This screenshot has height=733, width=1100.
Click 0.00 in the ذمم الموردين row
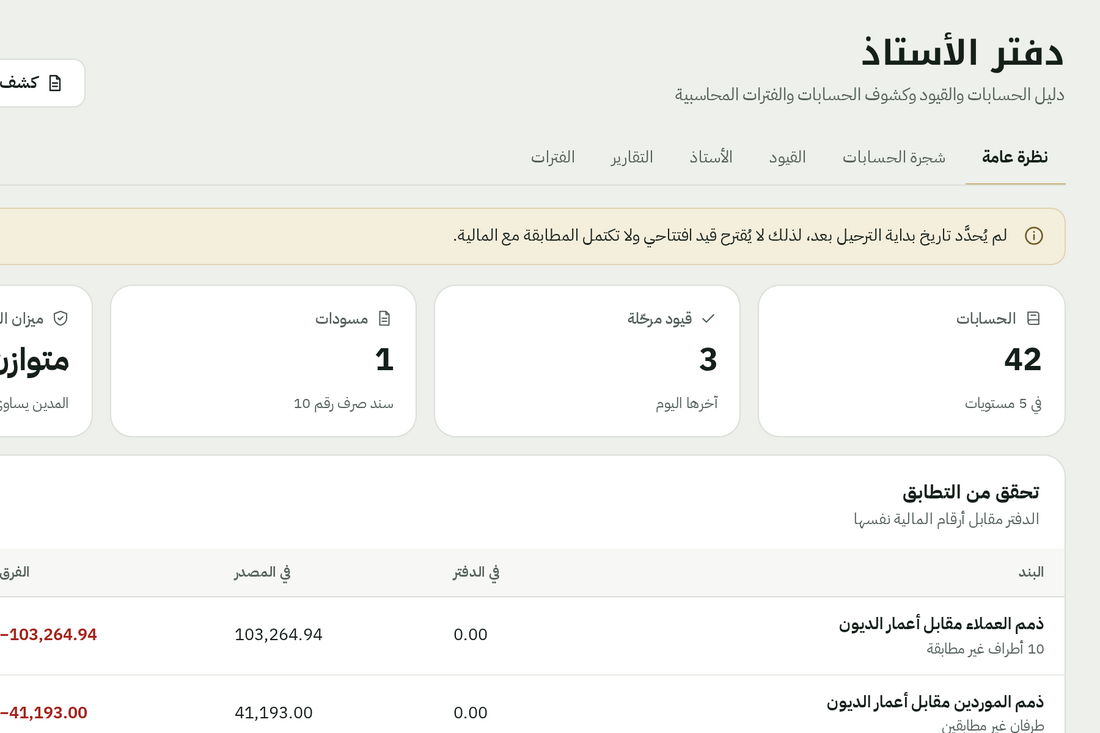click(x=470, y=713)
